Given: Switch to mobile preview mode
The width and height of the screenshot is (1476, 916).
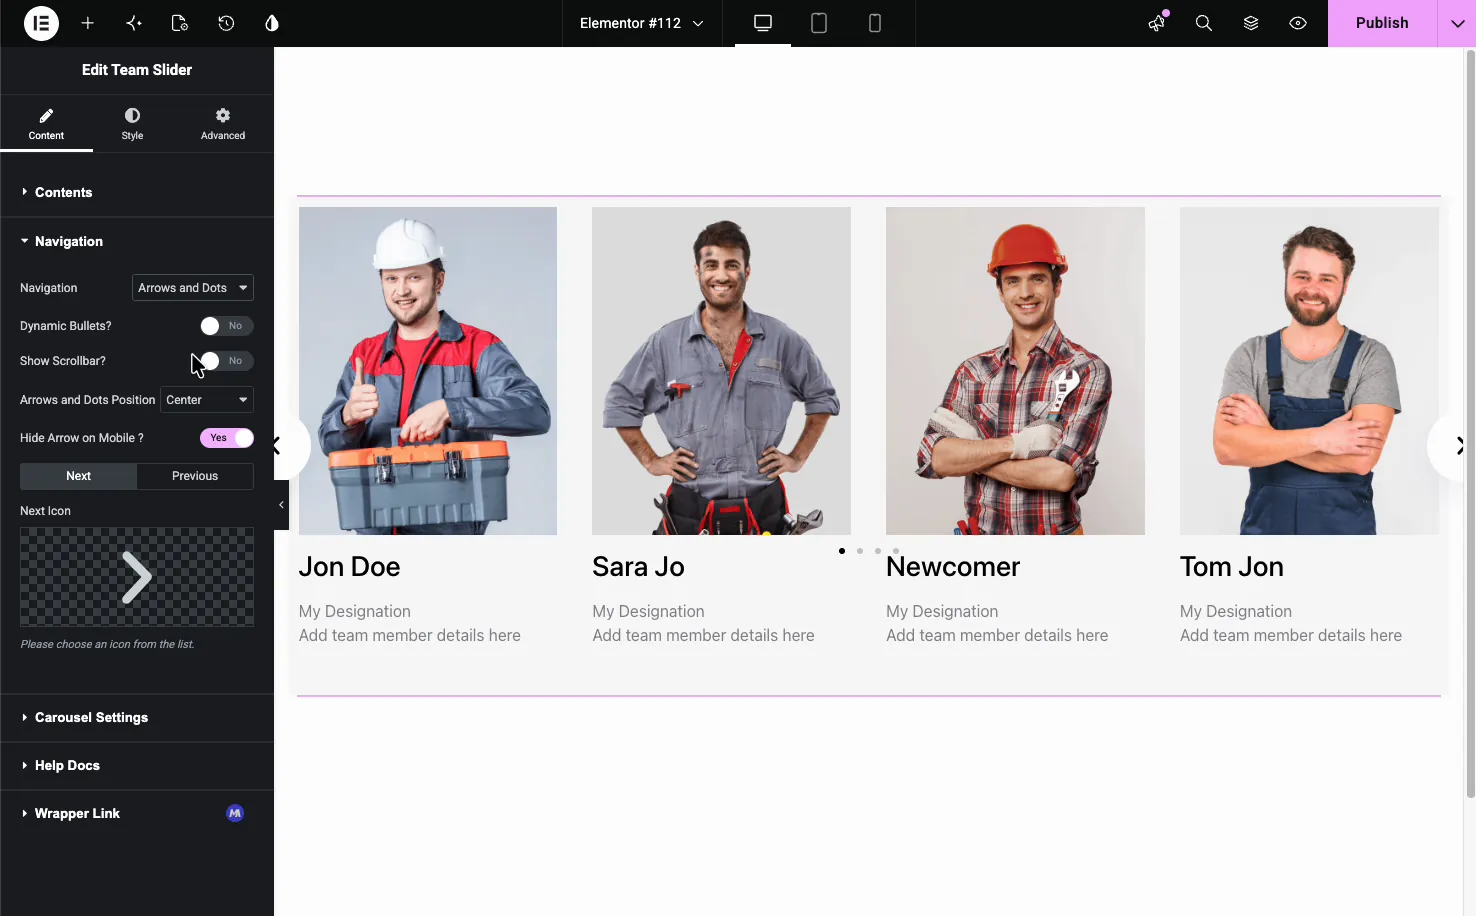Looking at the screenshot, I should point(875,23).
